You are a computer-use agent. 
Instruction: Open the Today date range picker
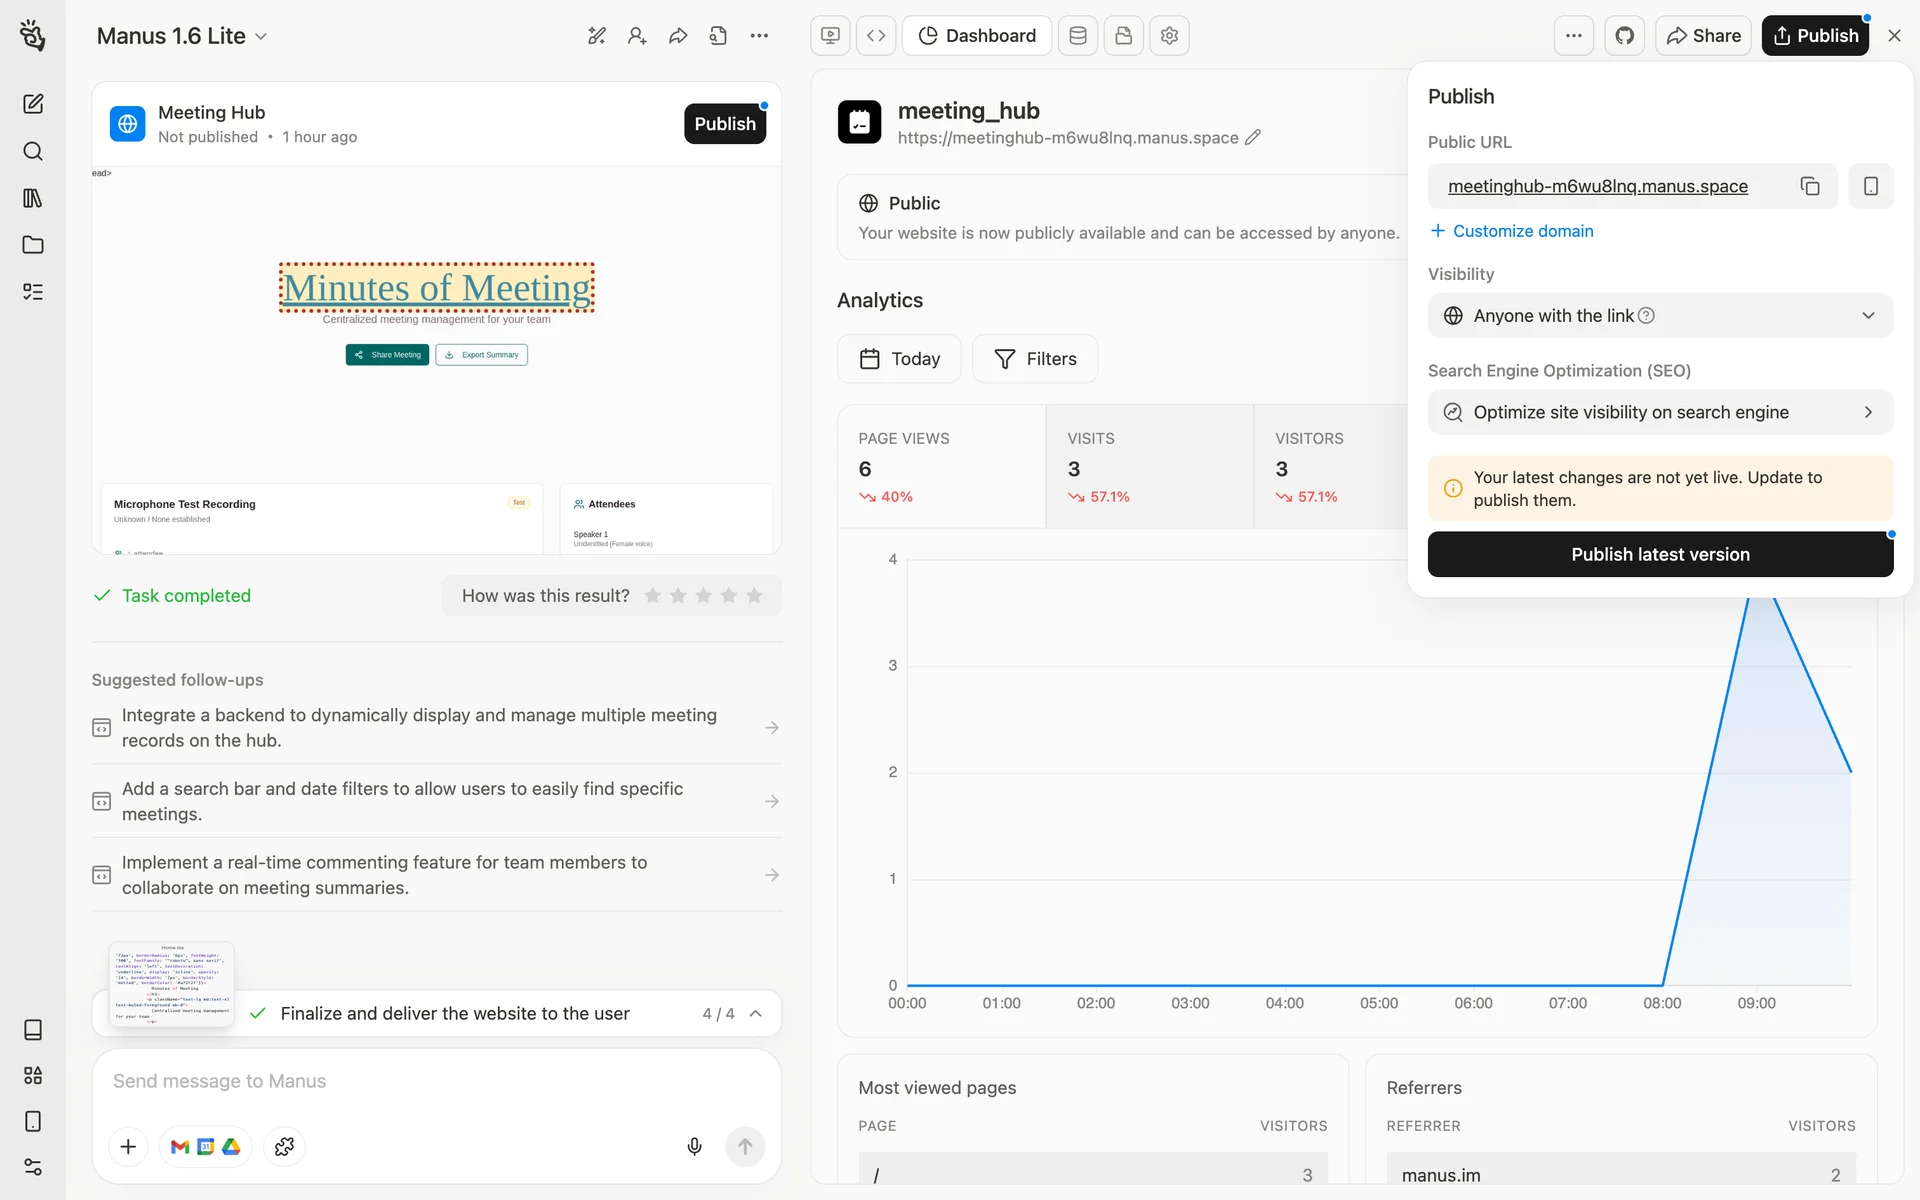click(x=899, y=359)
